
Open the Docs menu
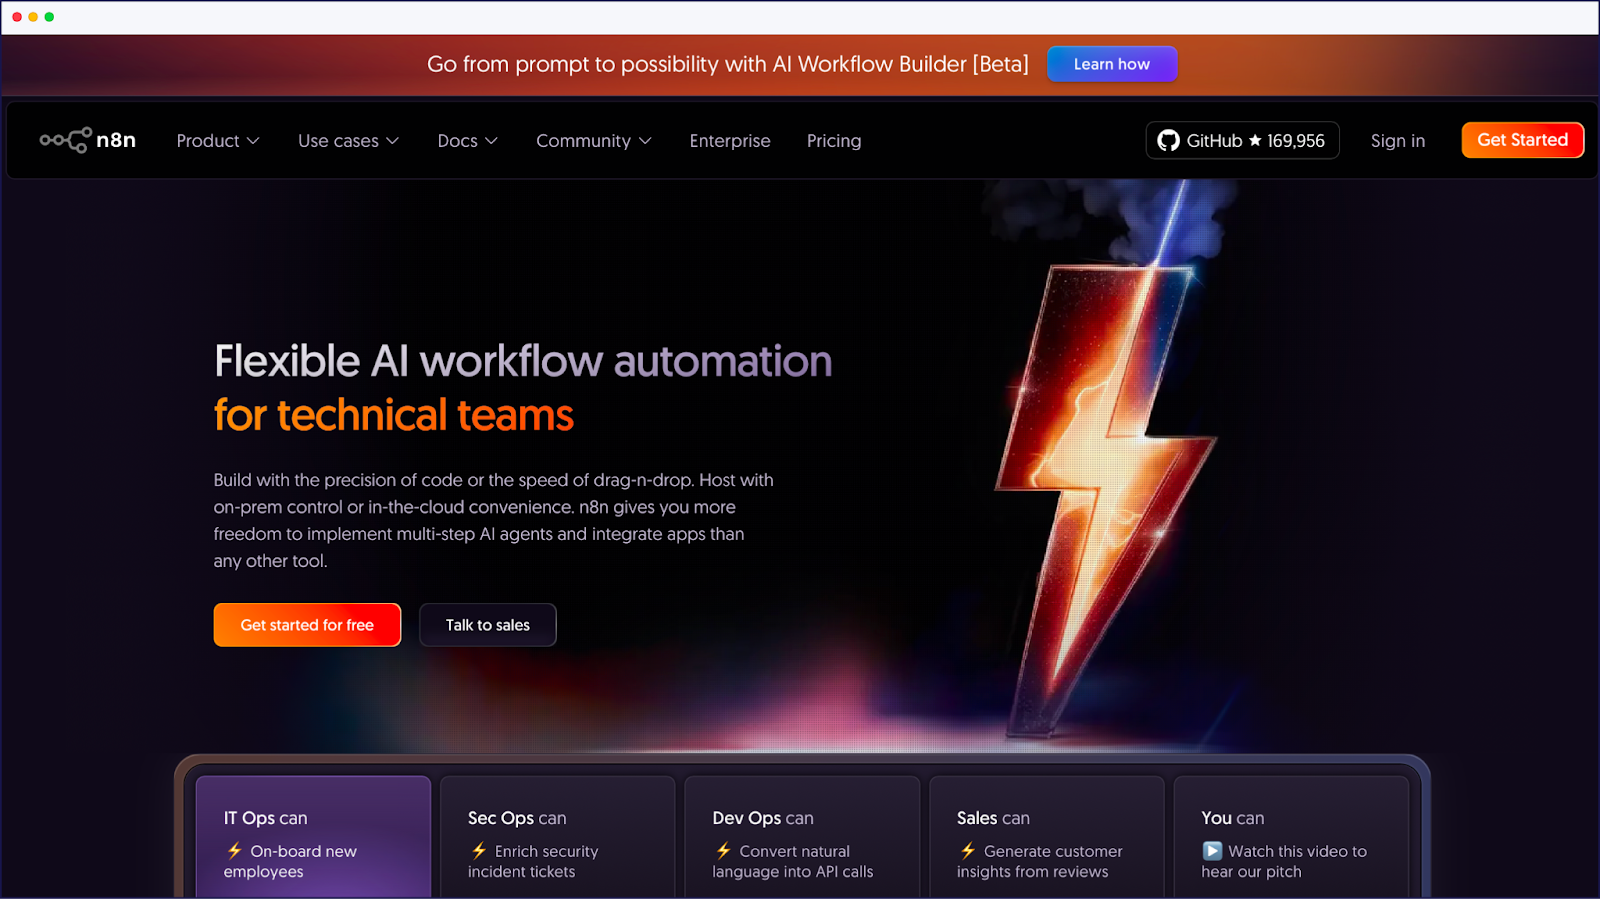pyautogui.click(x=467, y=141)
